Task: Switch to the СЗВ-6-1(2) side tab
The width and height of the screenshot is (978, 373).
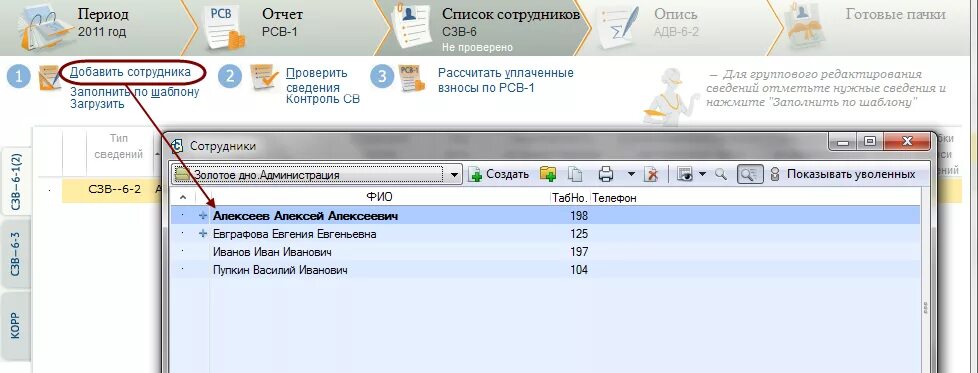Action: click(17, 181)
